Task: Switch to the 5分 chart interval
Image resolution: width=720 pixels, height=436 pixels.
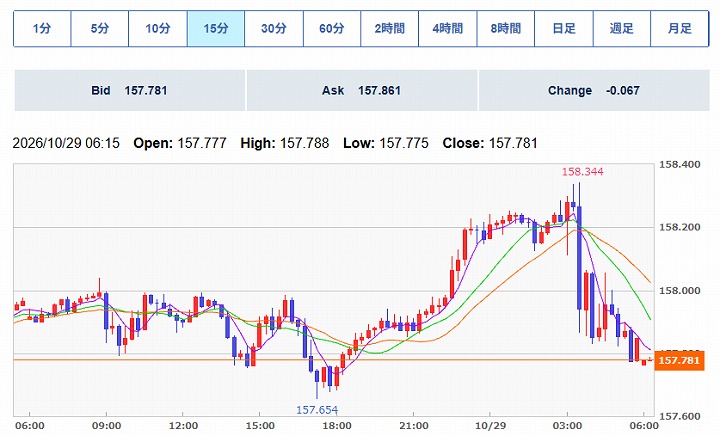Action: 100,28
